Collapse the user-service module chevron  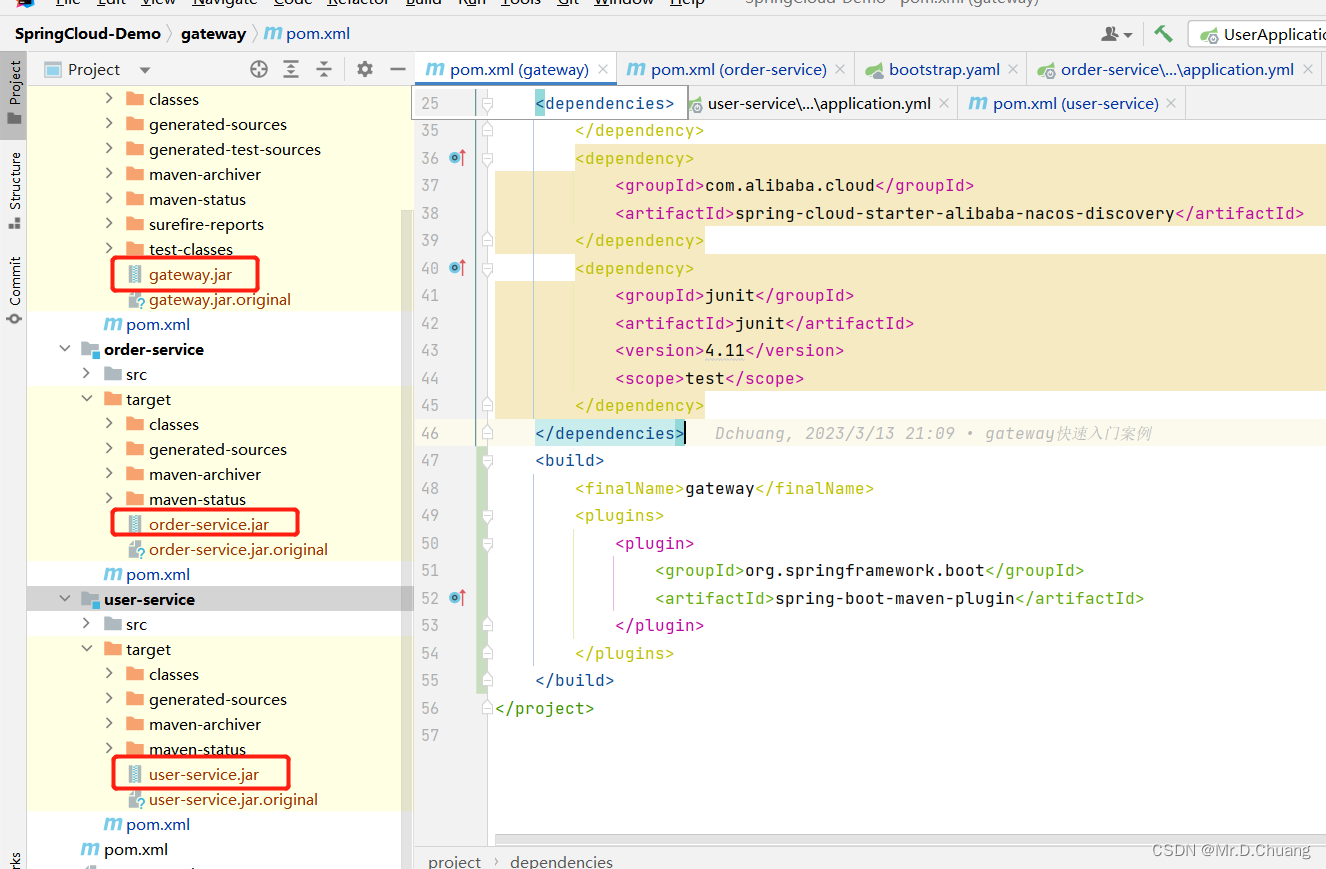pos(65,599)
